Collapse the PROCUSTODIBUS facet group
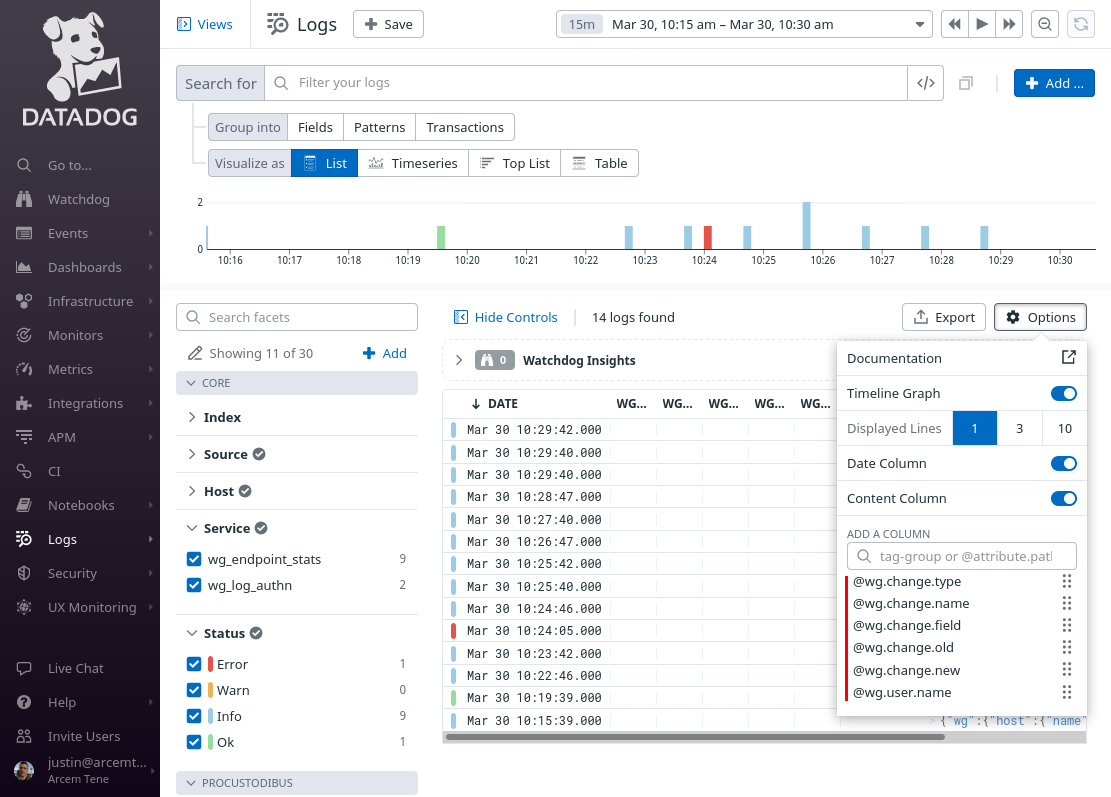The image size is (1111, 797). [x=297, y=783]
